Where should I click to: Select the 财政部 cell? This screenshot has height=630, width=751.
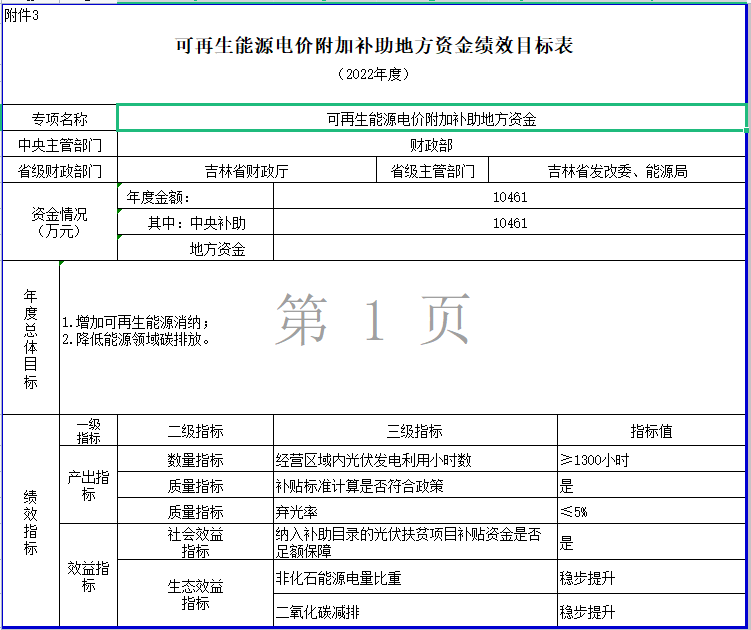(x=431, y=145)
